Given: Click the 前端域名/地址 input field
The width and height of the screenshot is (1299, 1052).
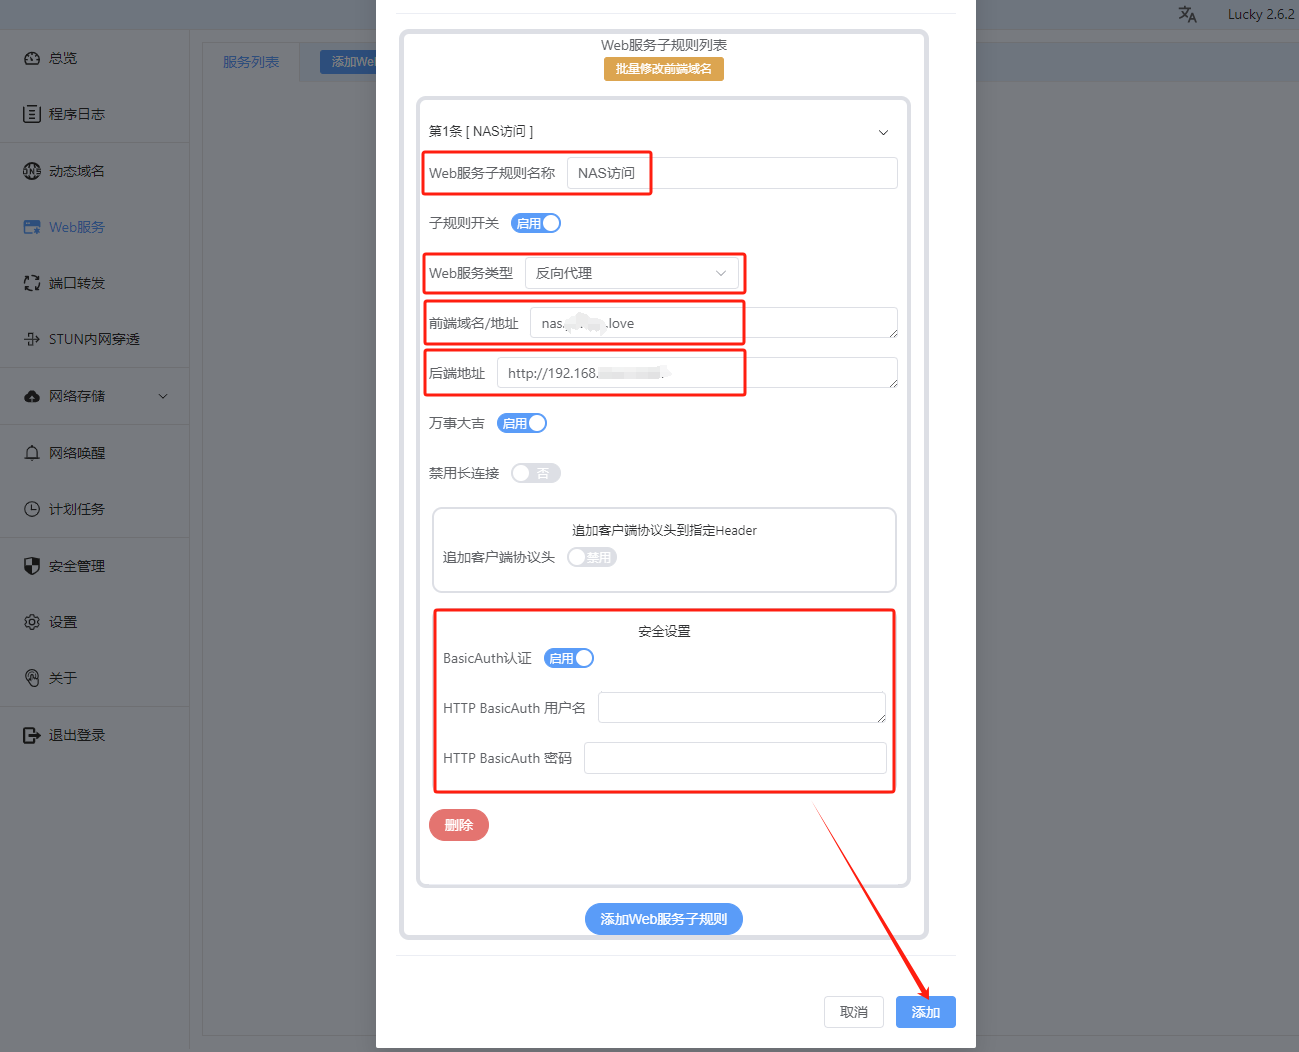Looking at the screenshot, I should tap(714, 323).
